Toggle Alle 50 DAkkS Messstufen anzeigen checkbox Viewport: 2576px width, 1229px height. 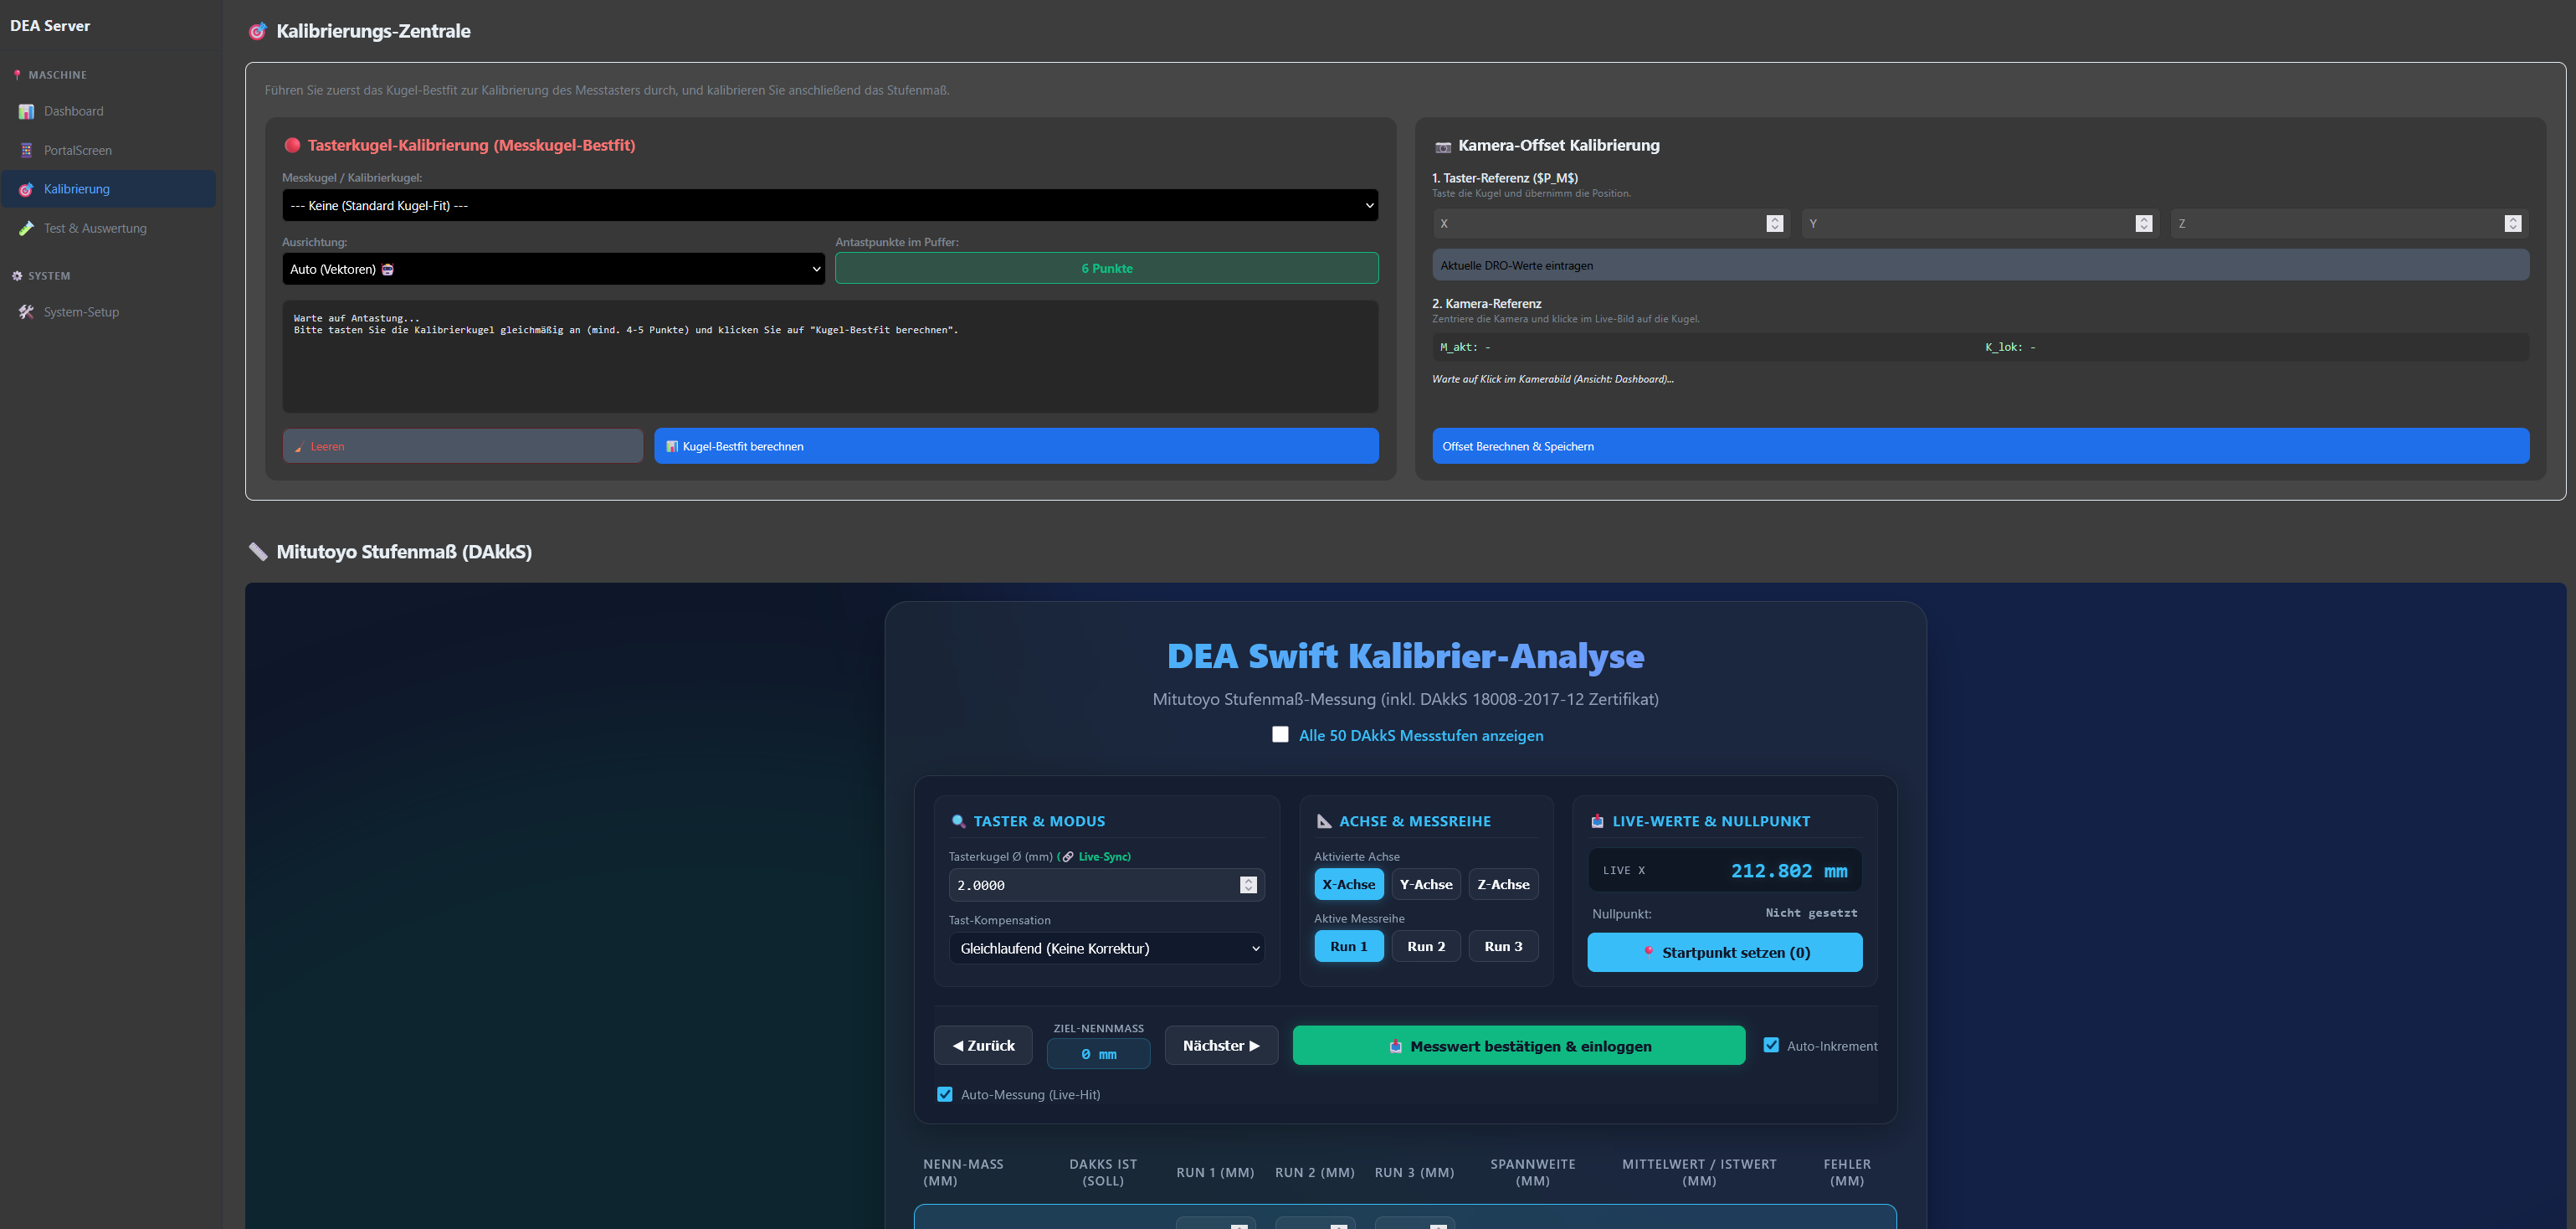[x=1280, y=735]
